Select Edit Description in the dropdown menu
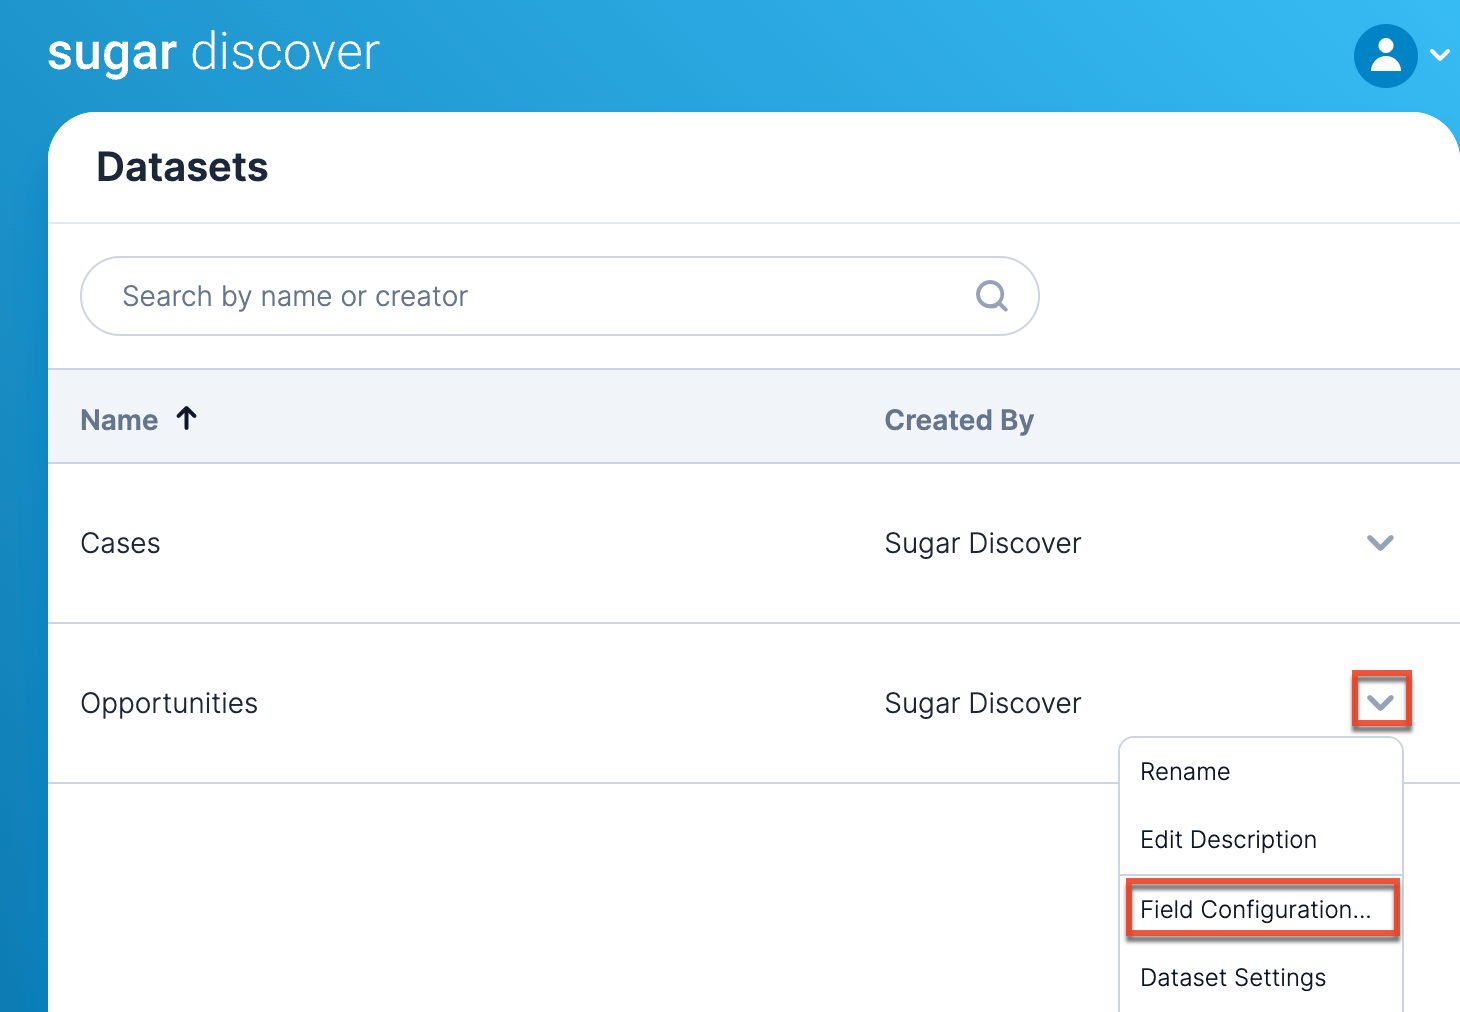 point(1228,840)
